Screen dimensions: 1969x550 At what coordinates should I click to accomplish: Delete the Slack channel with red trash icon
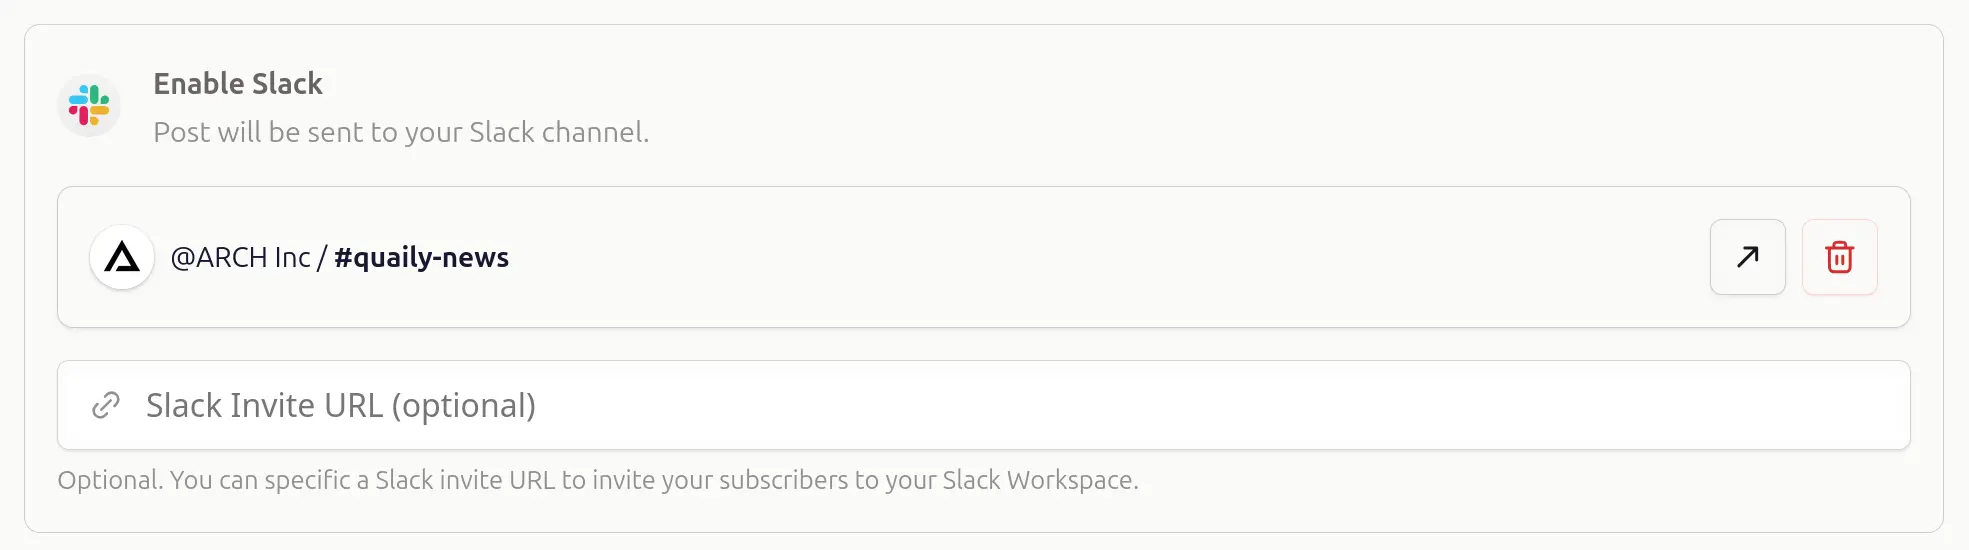pos(1839,257)
